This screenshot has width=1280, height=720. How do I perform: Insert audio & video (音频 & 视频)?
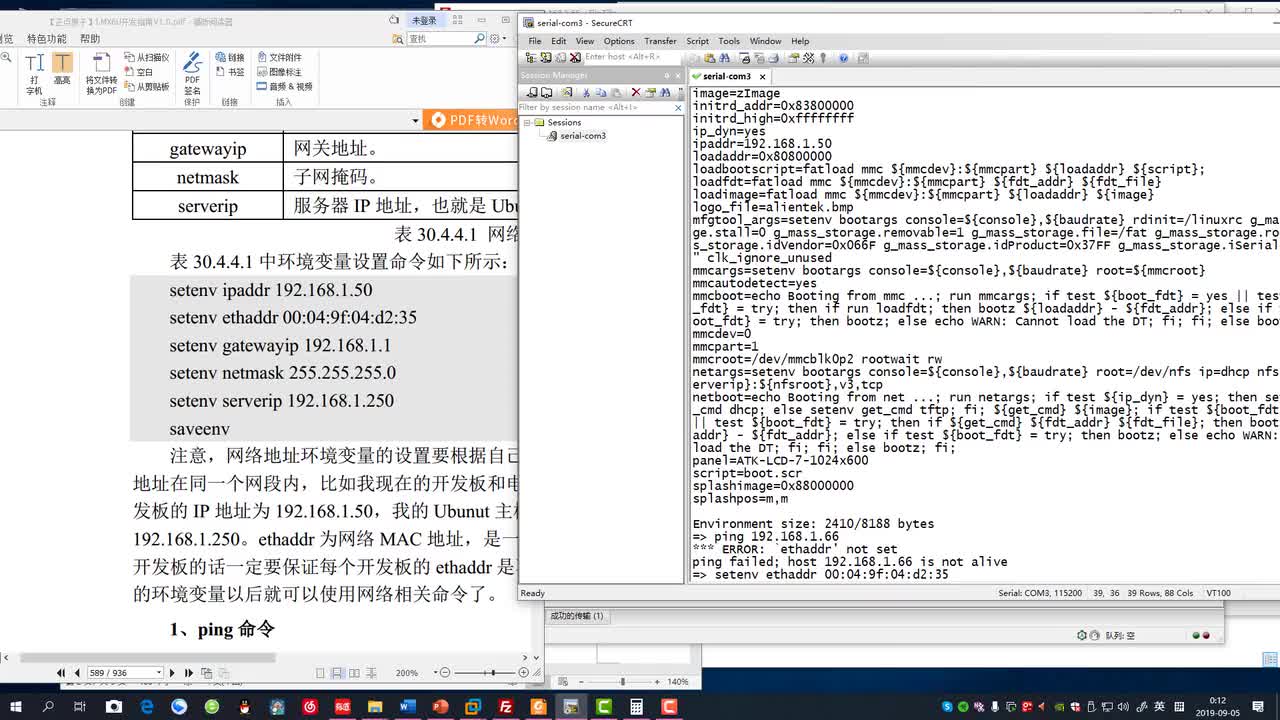(284, 86)
